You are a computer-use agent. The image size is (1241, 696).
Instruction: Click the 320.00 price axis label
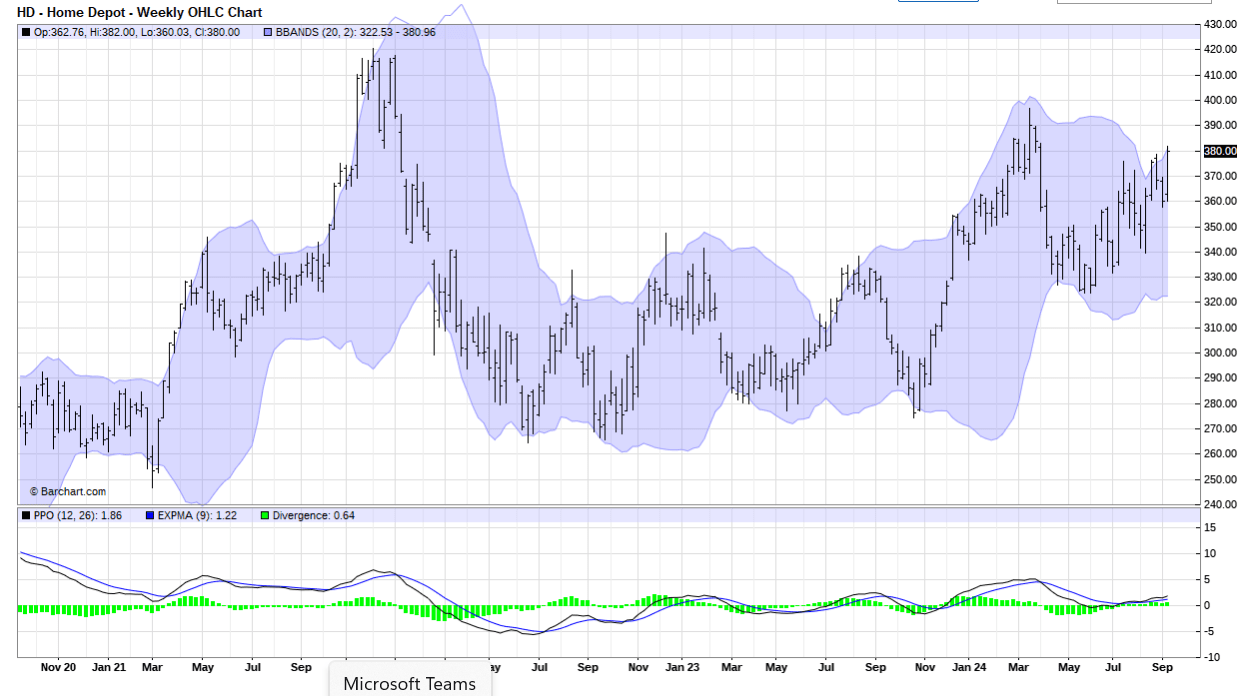(x=1220, y=303)
